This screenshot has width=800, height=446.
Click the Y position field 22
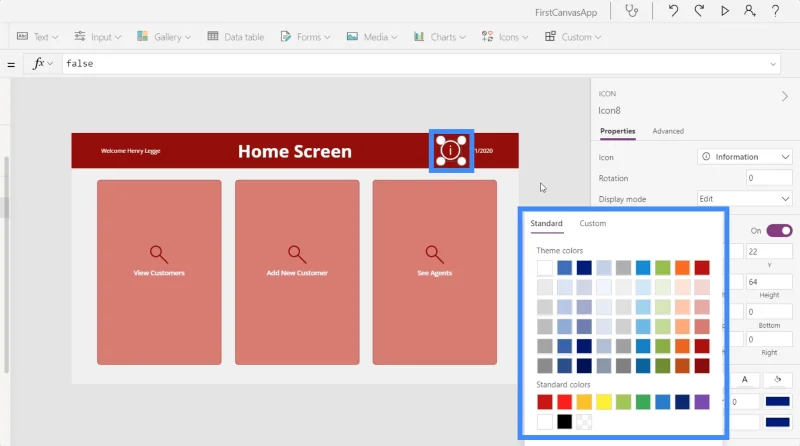click(769, 252)
